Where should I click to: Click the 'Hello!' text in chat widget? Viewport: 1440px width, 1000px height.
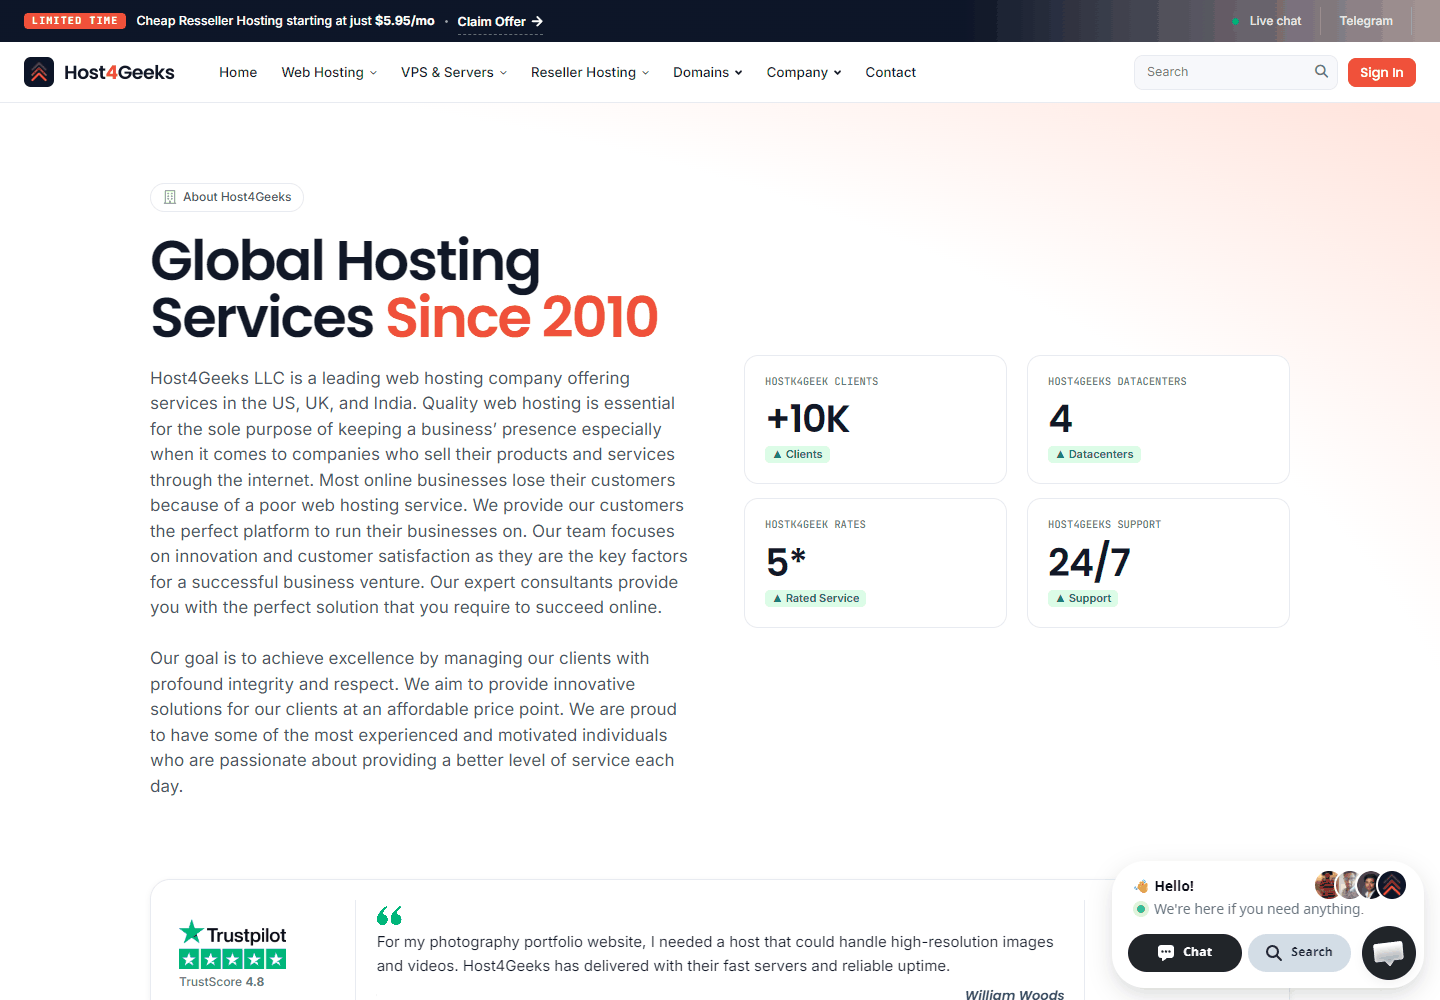tap(1174, 886)
